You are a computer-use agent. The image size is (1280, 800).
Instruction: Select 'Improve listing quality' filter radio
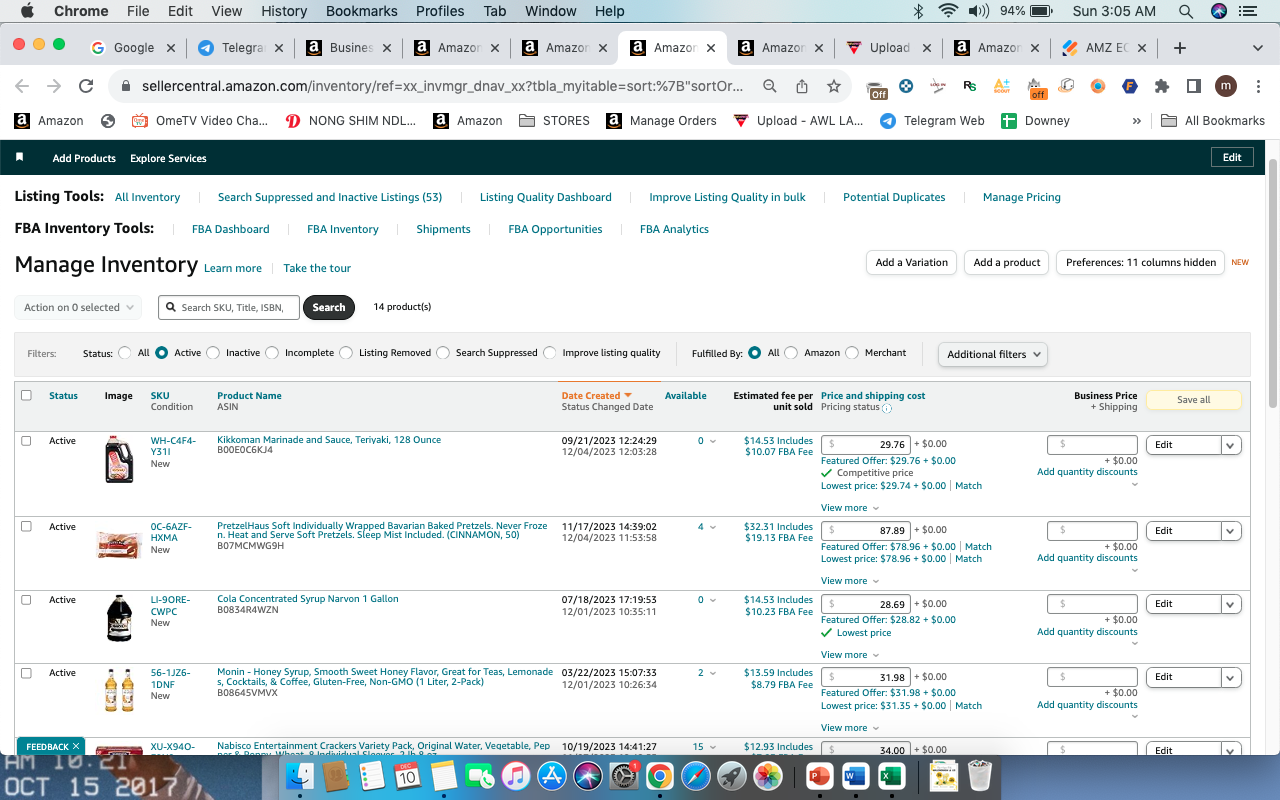[550, 353]
